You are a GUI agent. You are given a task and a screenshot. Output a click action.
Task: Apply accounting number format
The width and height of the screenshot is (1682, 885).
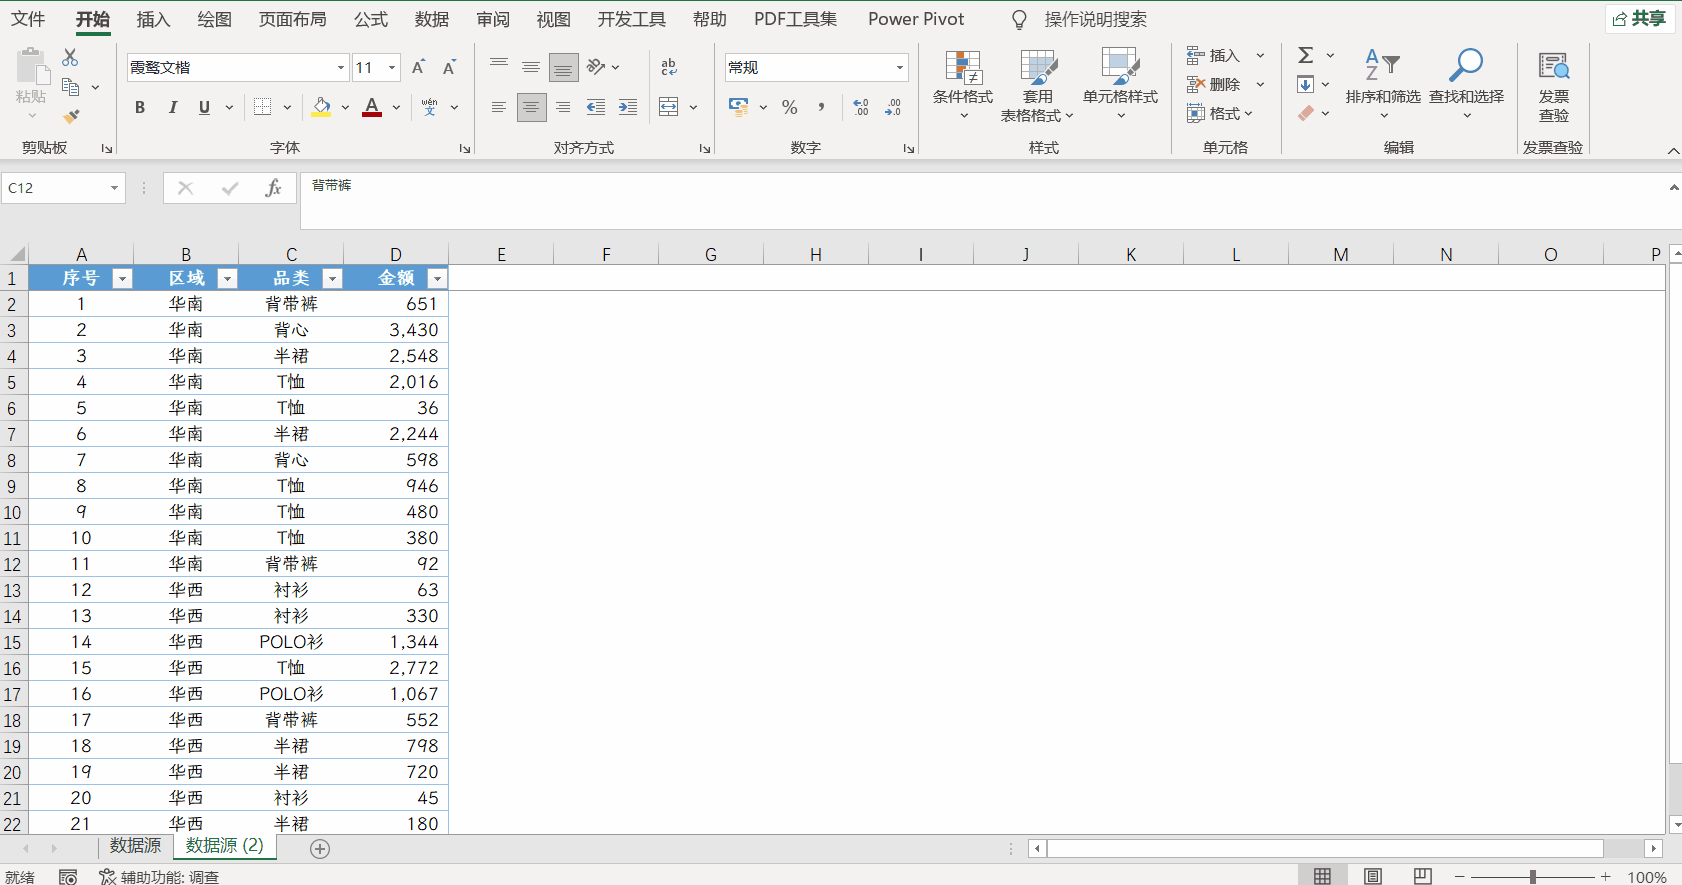739,107
